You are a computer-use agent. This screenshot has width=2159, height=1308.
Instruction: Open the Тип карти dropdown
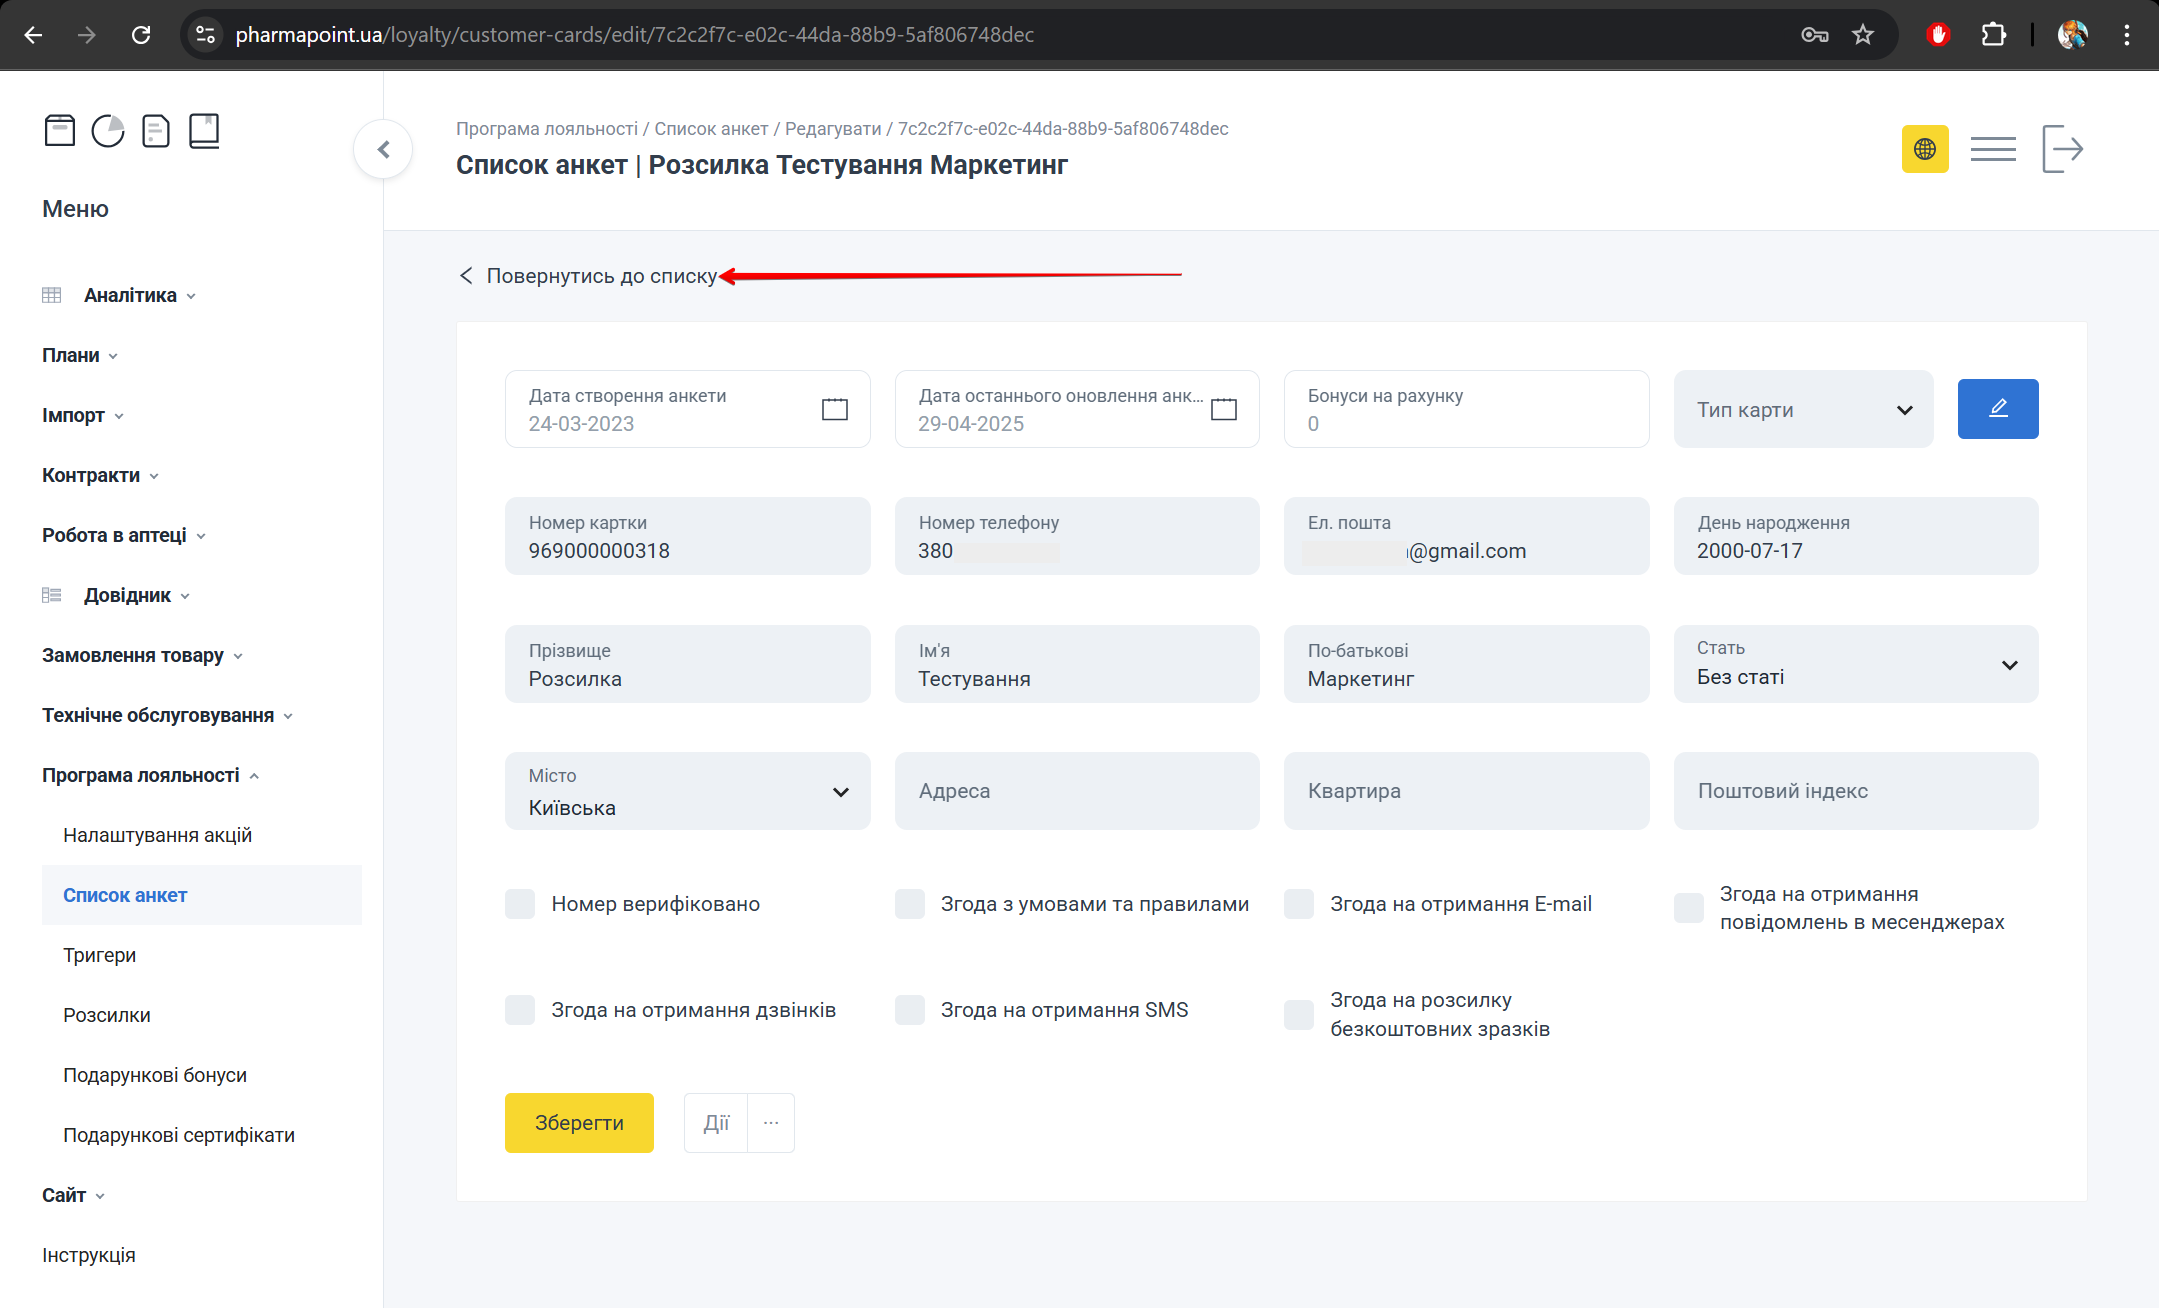tap(1802, 410)
